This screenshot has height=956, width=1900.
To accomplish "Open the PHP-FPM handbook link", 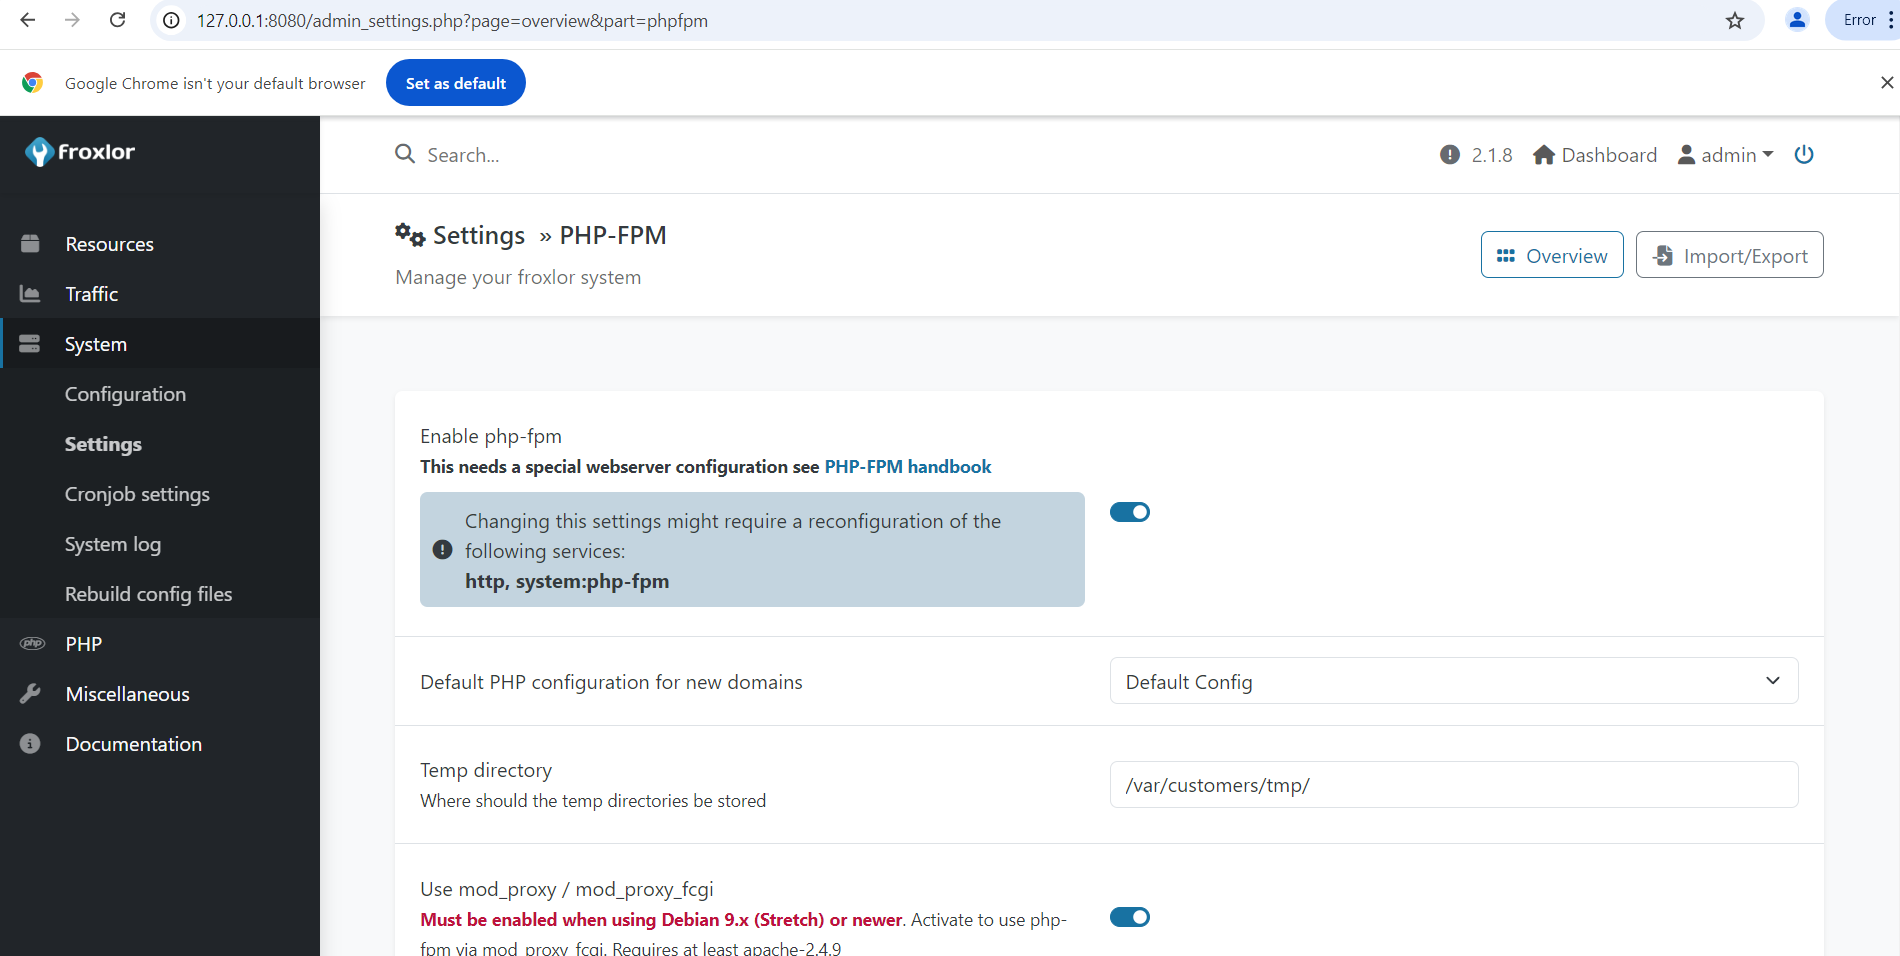I will pyautogui.click(x=907, y=467).
